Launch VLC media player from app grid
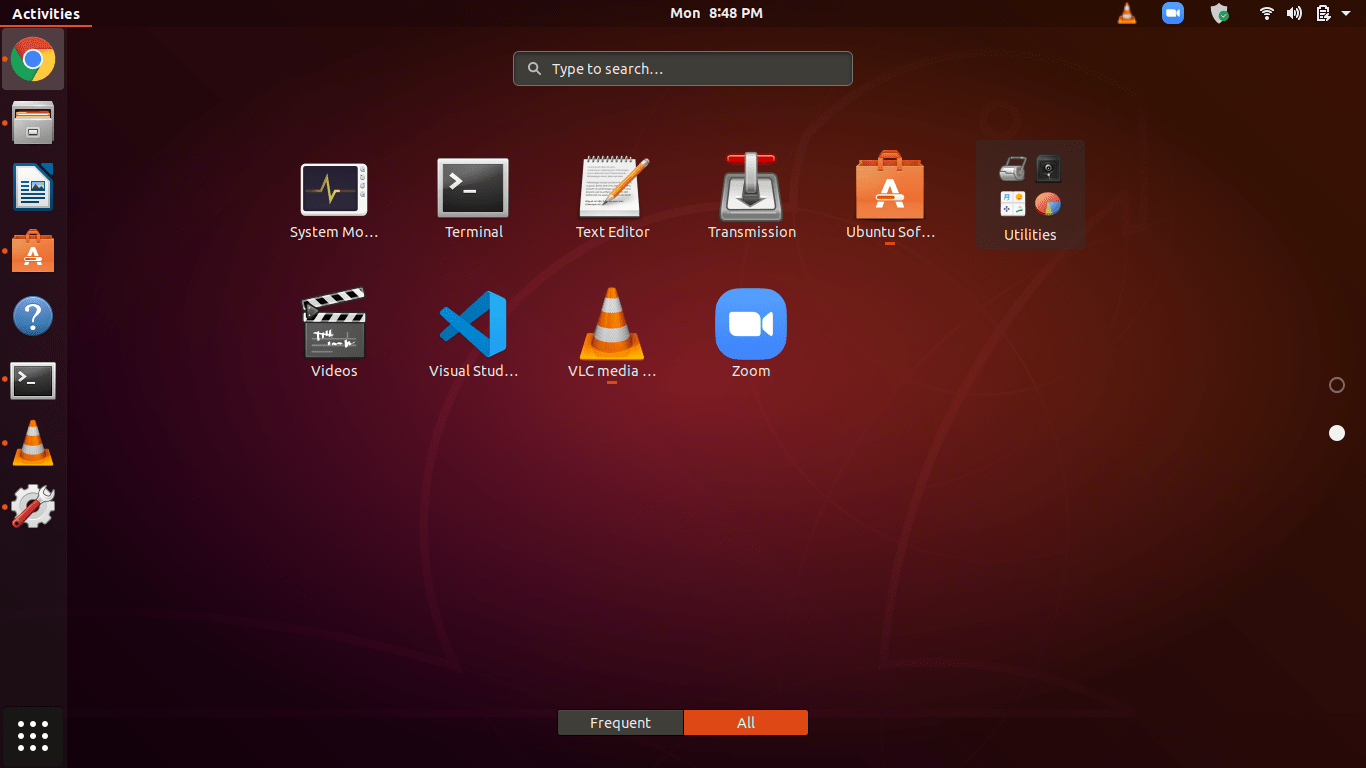Image resolution: width=1366 pixels, height=768 pixels. pyautogui.click(x=612, y=335)
